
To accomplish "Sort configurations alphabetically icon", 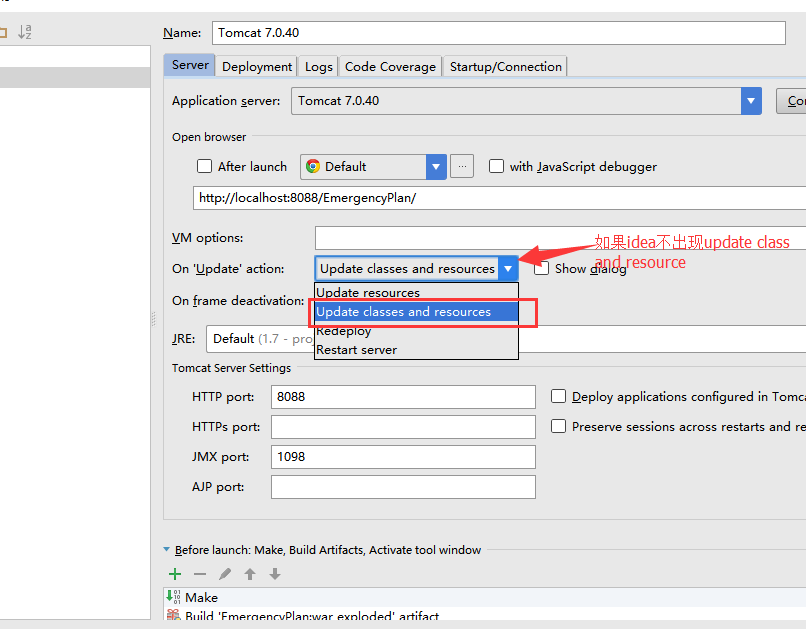I will (25, 32).
